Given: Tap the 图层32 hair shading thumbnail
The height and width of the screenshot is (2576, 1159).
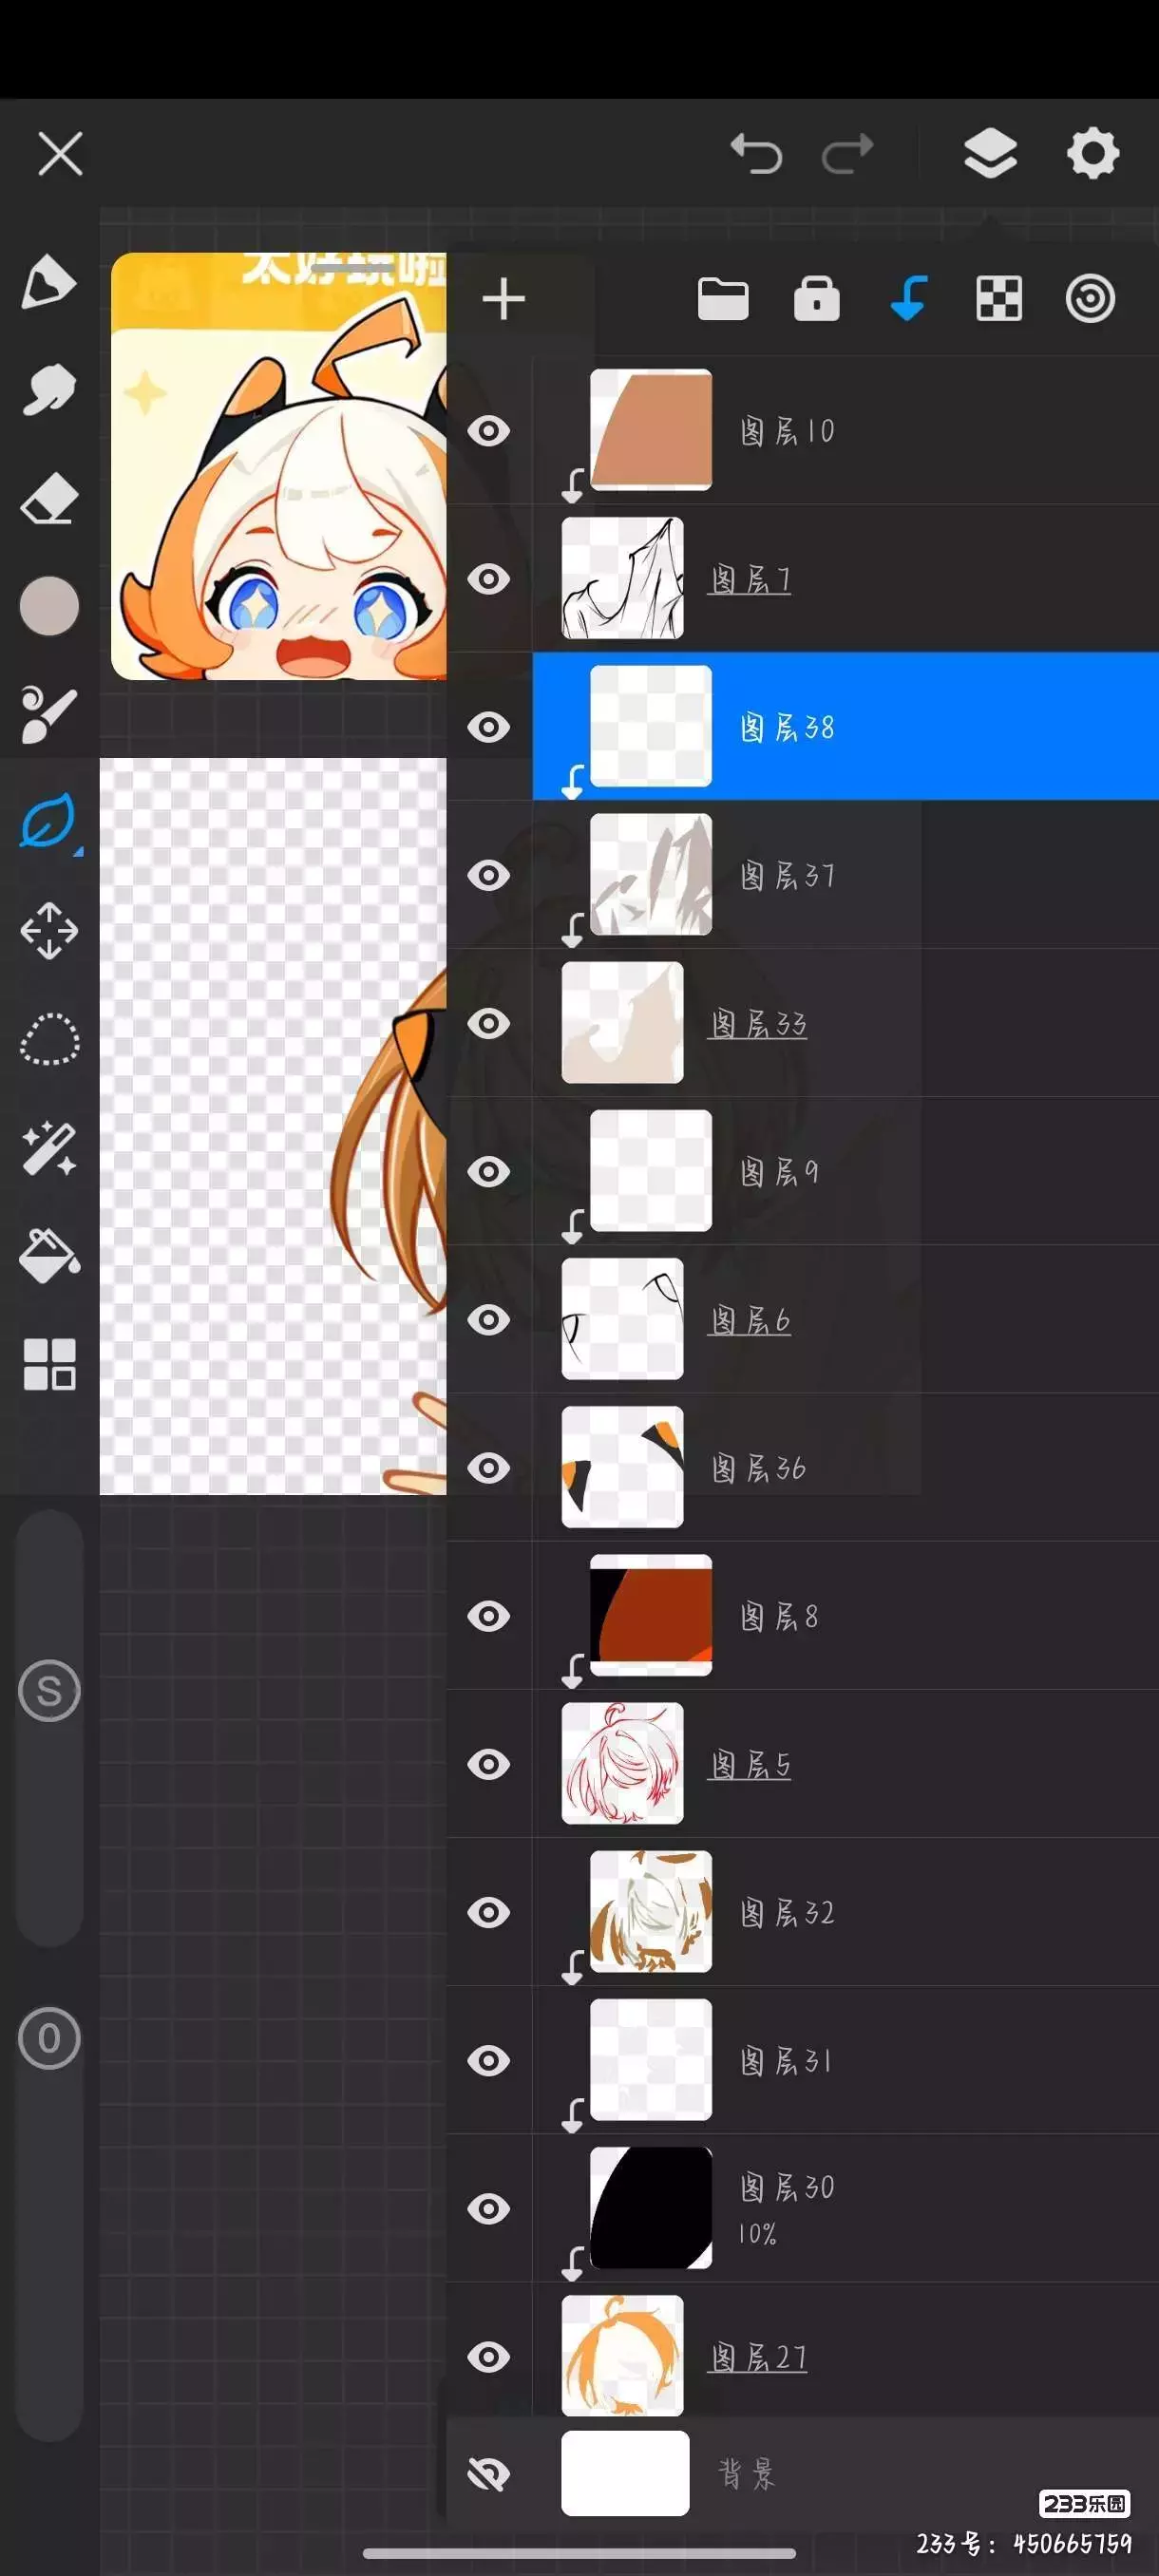Looking at the screenshot, I should tap(650, 1911).
